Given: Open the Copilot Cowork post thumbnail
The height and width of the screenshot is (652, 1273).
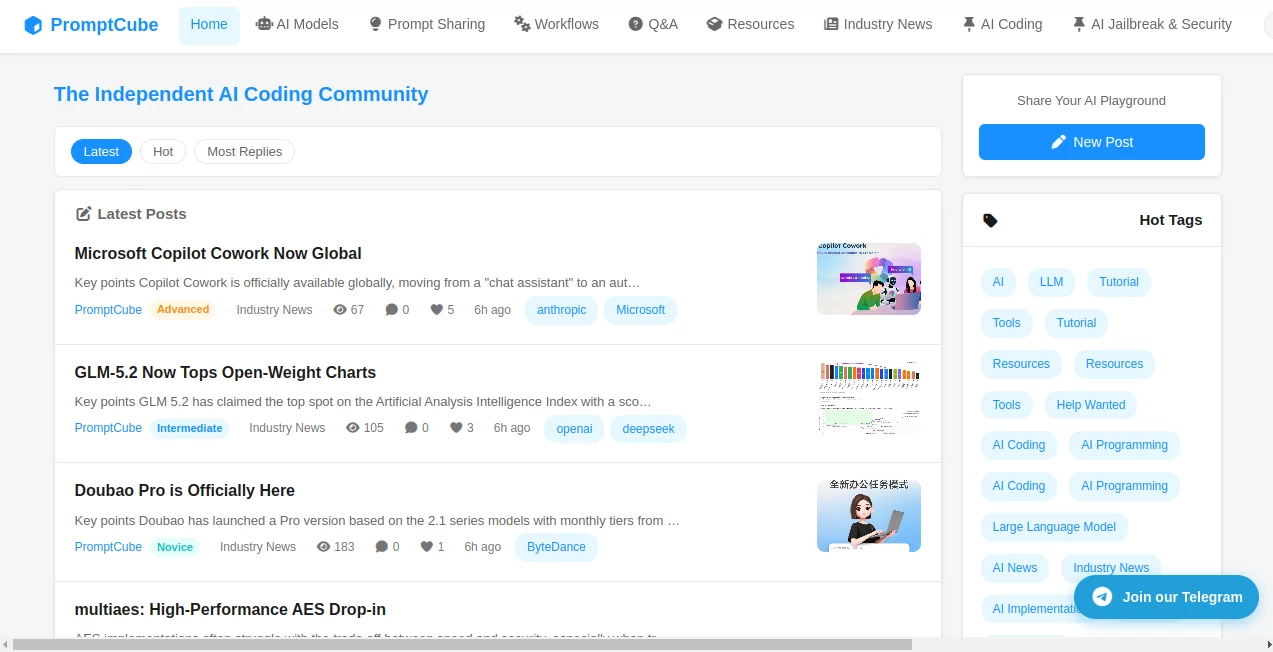Looking at the screenshot, I should click(869, 279).
